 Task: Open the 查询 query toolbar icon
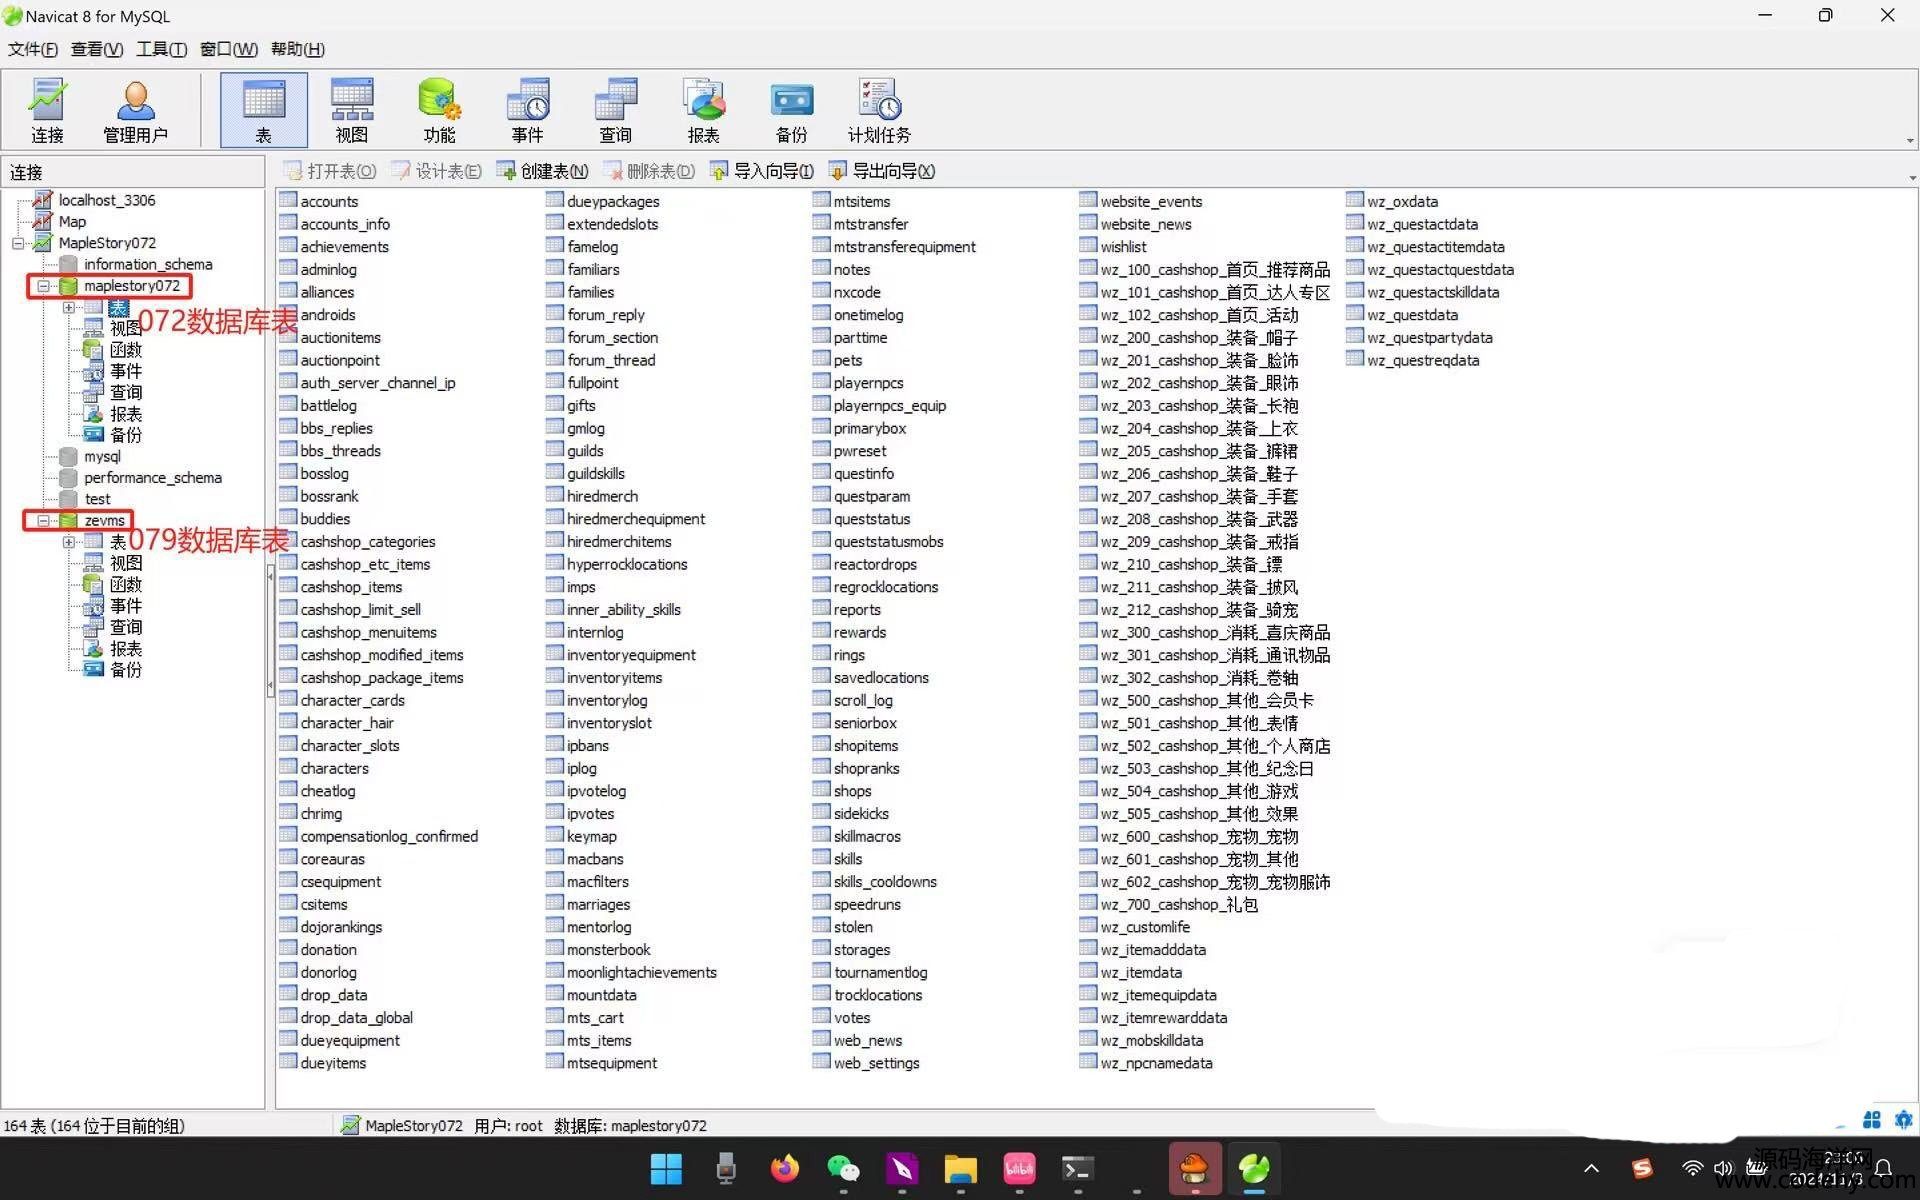click(615, 110)
